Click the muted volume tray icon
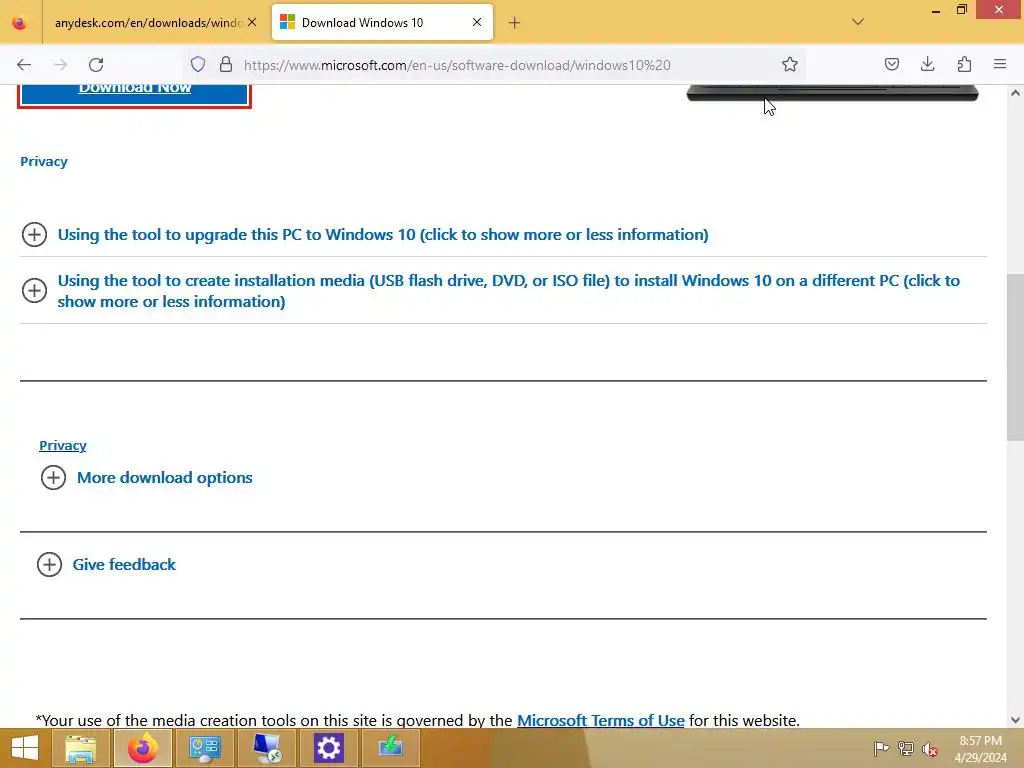Viewport: 1024px width, 768px height. coord(930,748)
